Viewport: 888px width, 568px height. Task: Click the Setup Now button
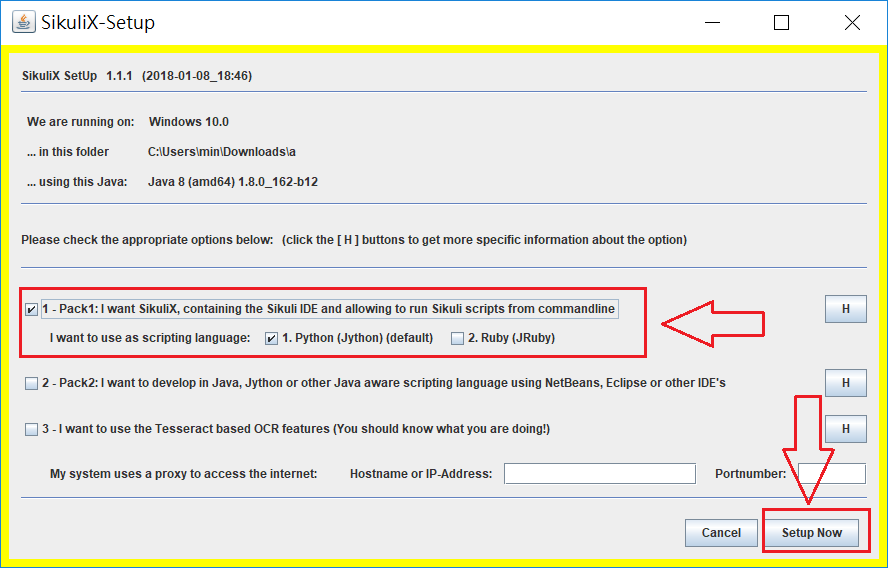pos(812,533)
